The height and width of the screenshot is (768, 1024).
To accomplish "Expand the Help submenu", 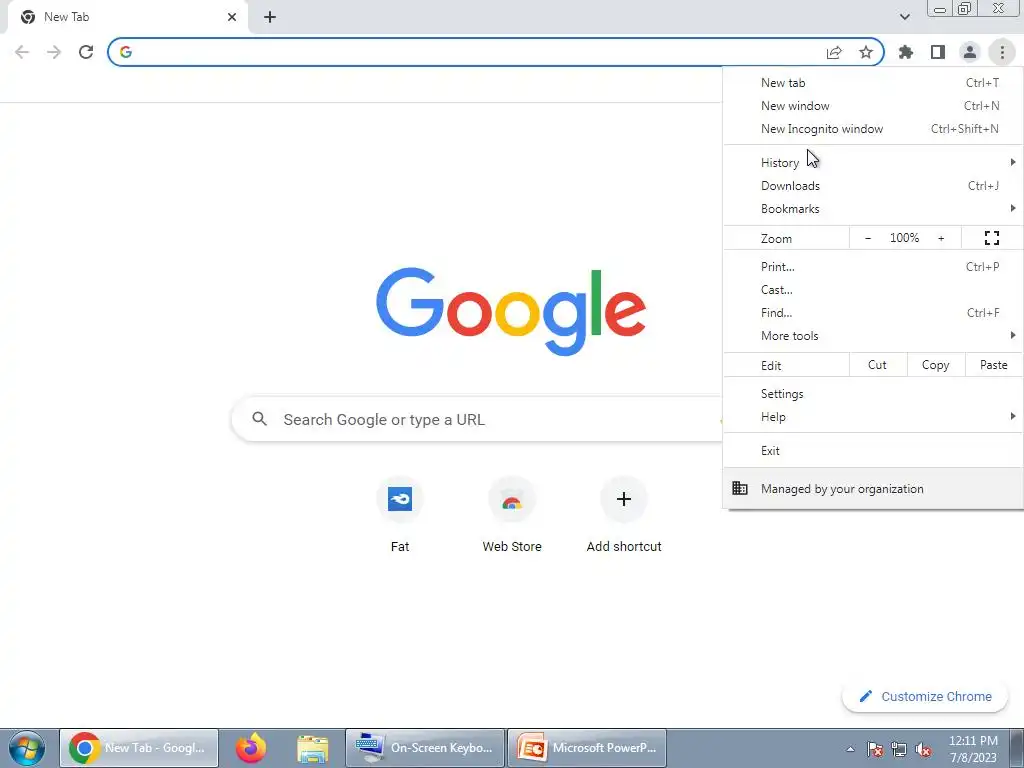I will tap(872, 417).
